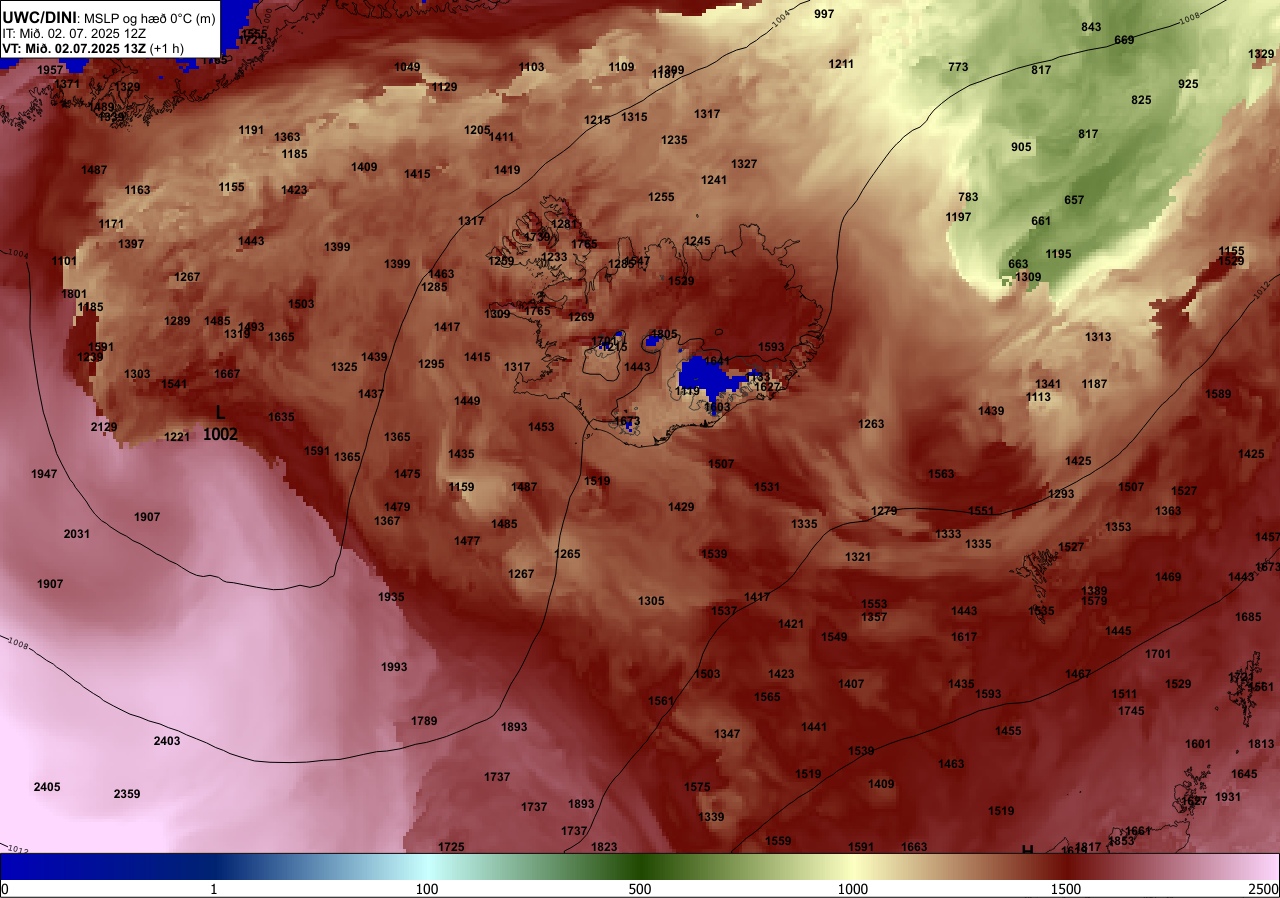The width and height of the screenshot is (1280, 898).
Task: Select the height value '669'
Action: point(1124,40)
